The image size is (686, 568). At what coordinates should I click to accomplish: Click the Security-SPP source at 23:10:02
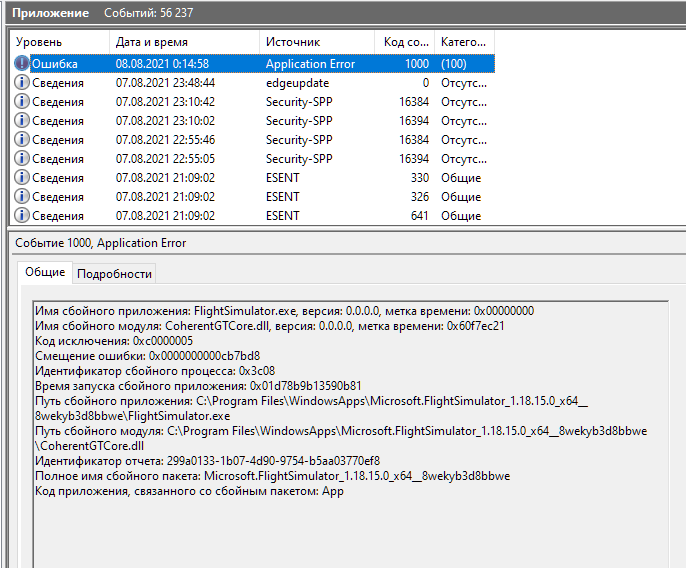[x=299, y=121]
